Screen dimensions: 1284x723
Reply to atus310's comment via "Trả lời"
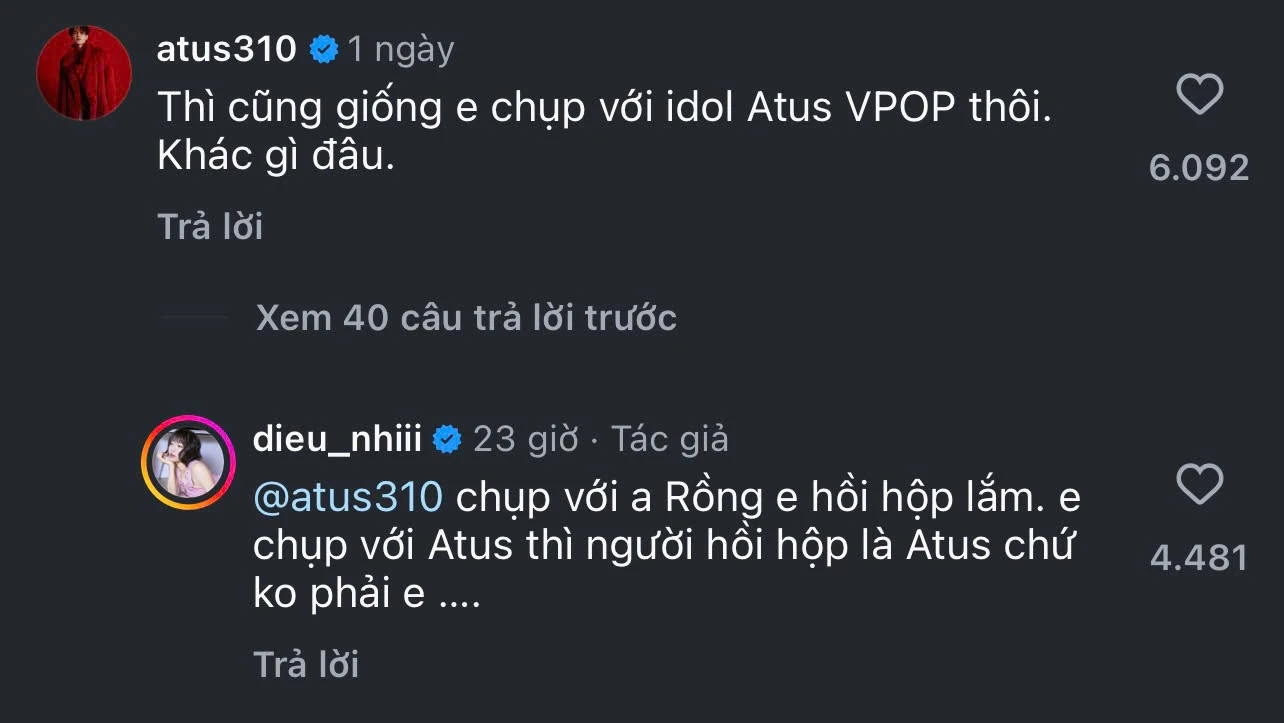210,227
